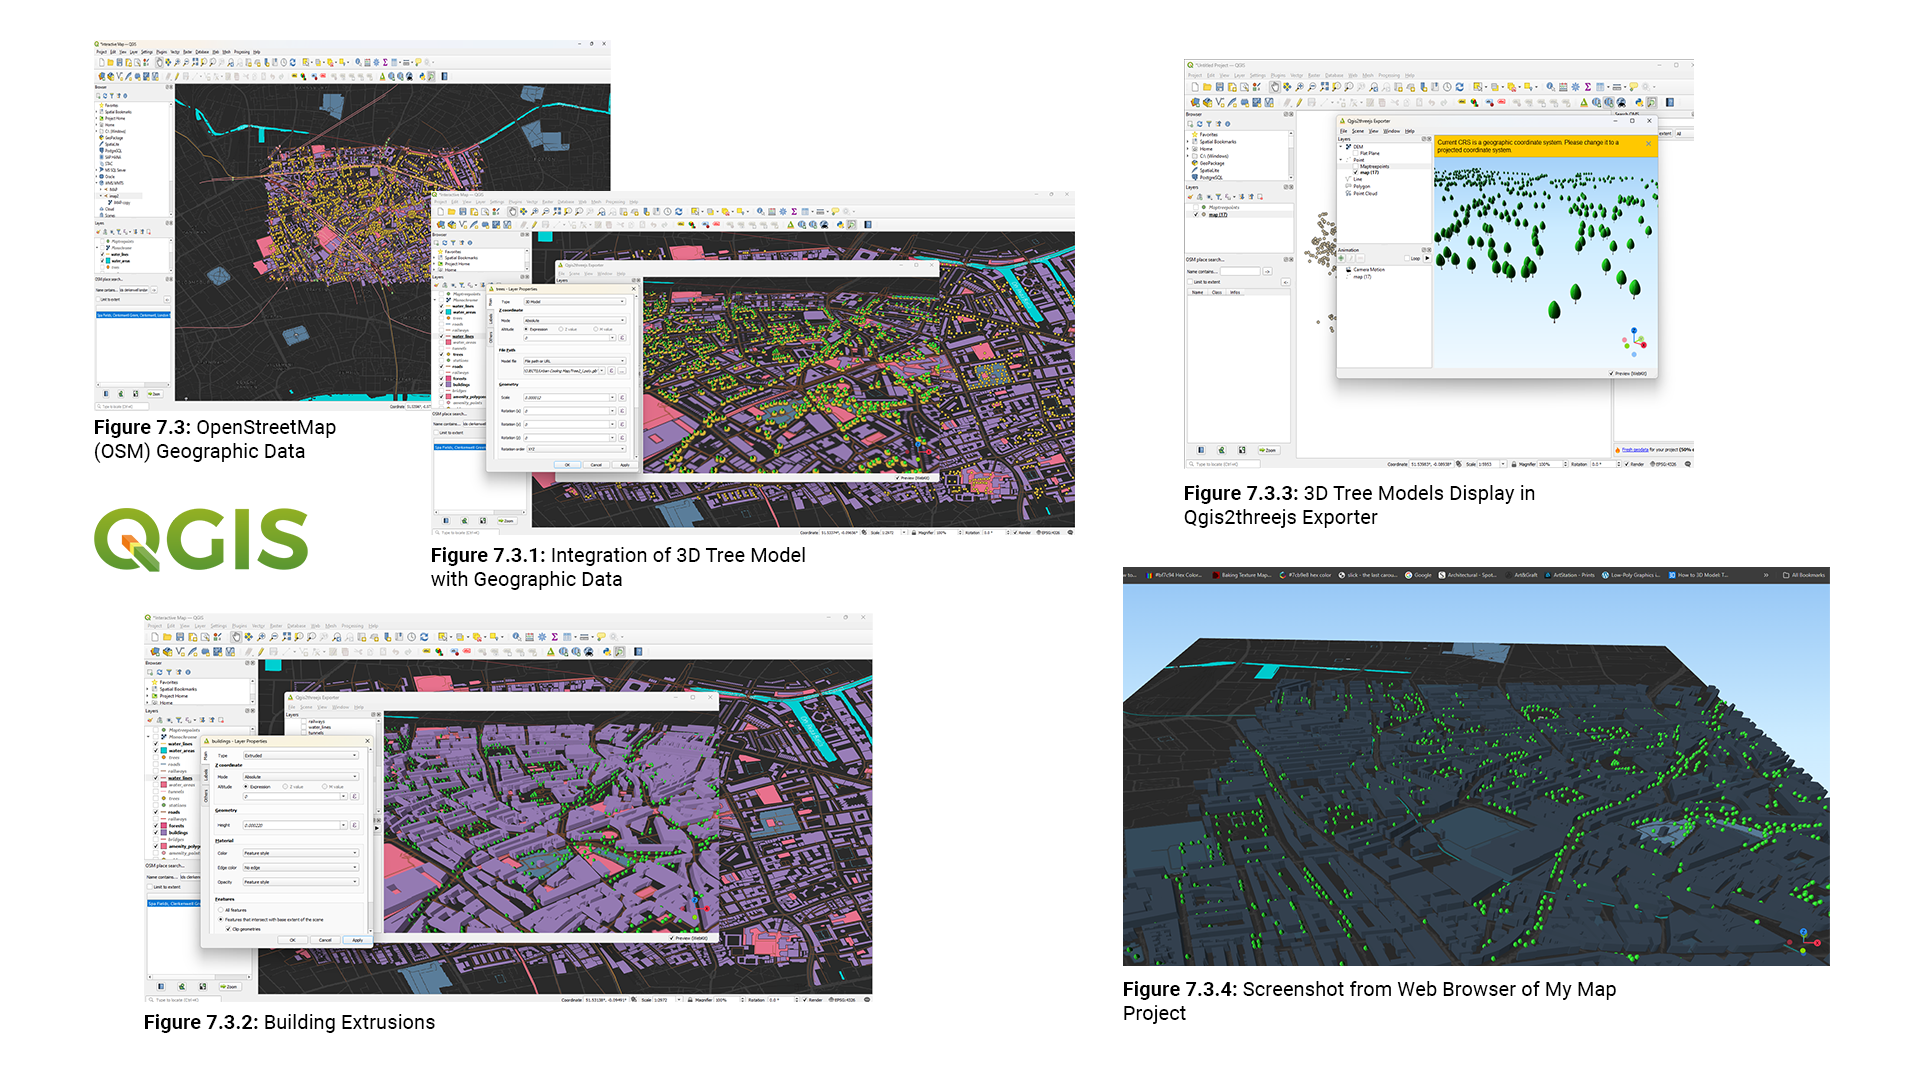
Task: Close the buildings Layer Properties dialog
Action: tap(367, 741)
